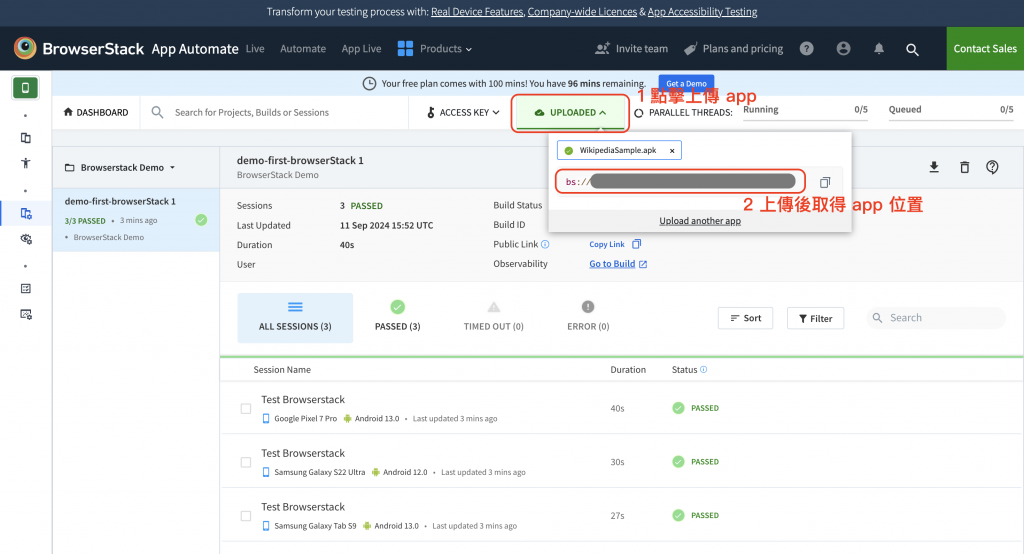1024x554 pixels.
Task: Open the help question mark icon in top bar
Action: pos(807,48)
